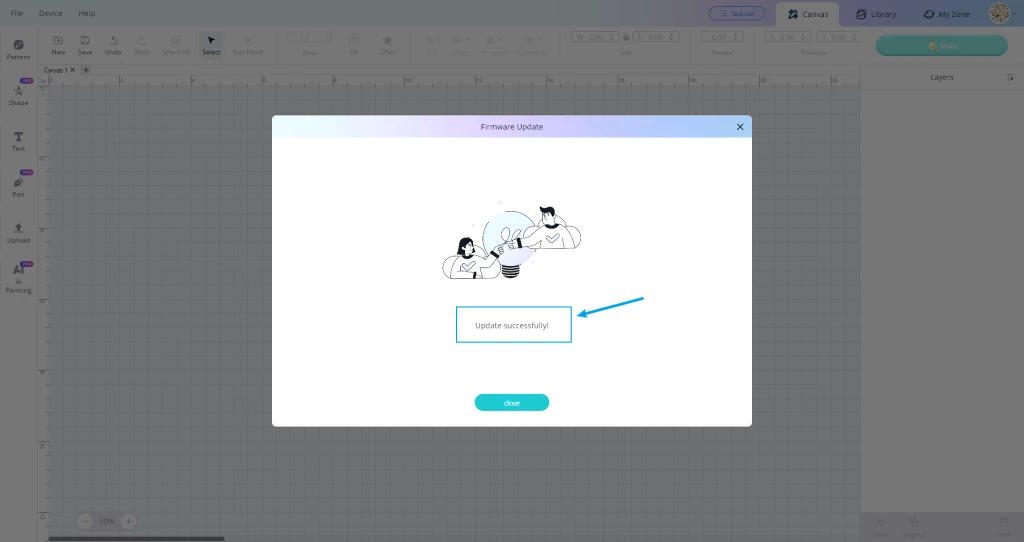Open the File menu
This screenshot has height=542, width=1024.
(x=17, y=13)
